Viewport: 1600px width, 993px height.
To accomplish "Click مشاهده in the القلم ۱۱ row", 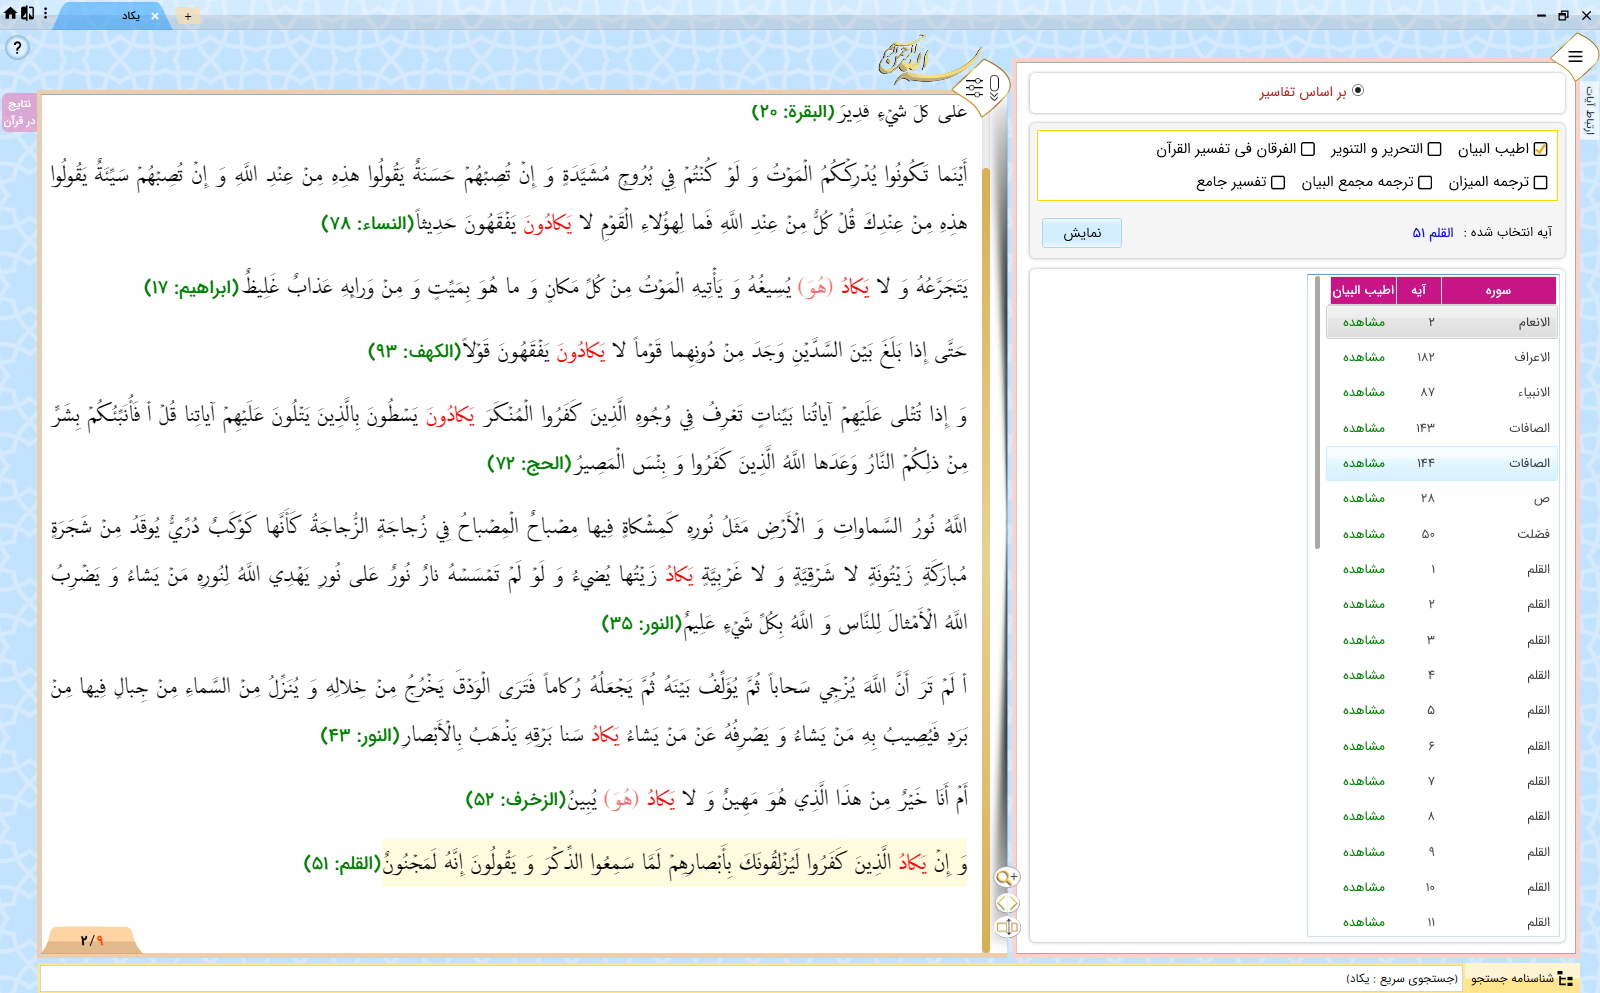I will 1363,922.
